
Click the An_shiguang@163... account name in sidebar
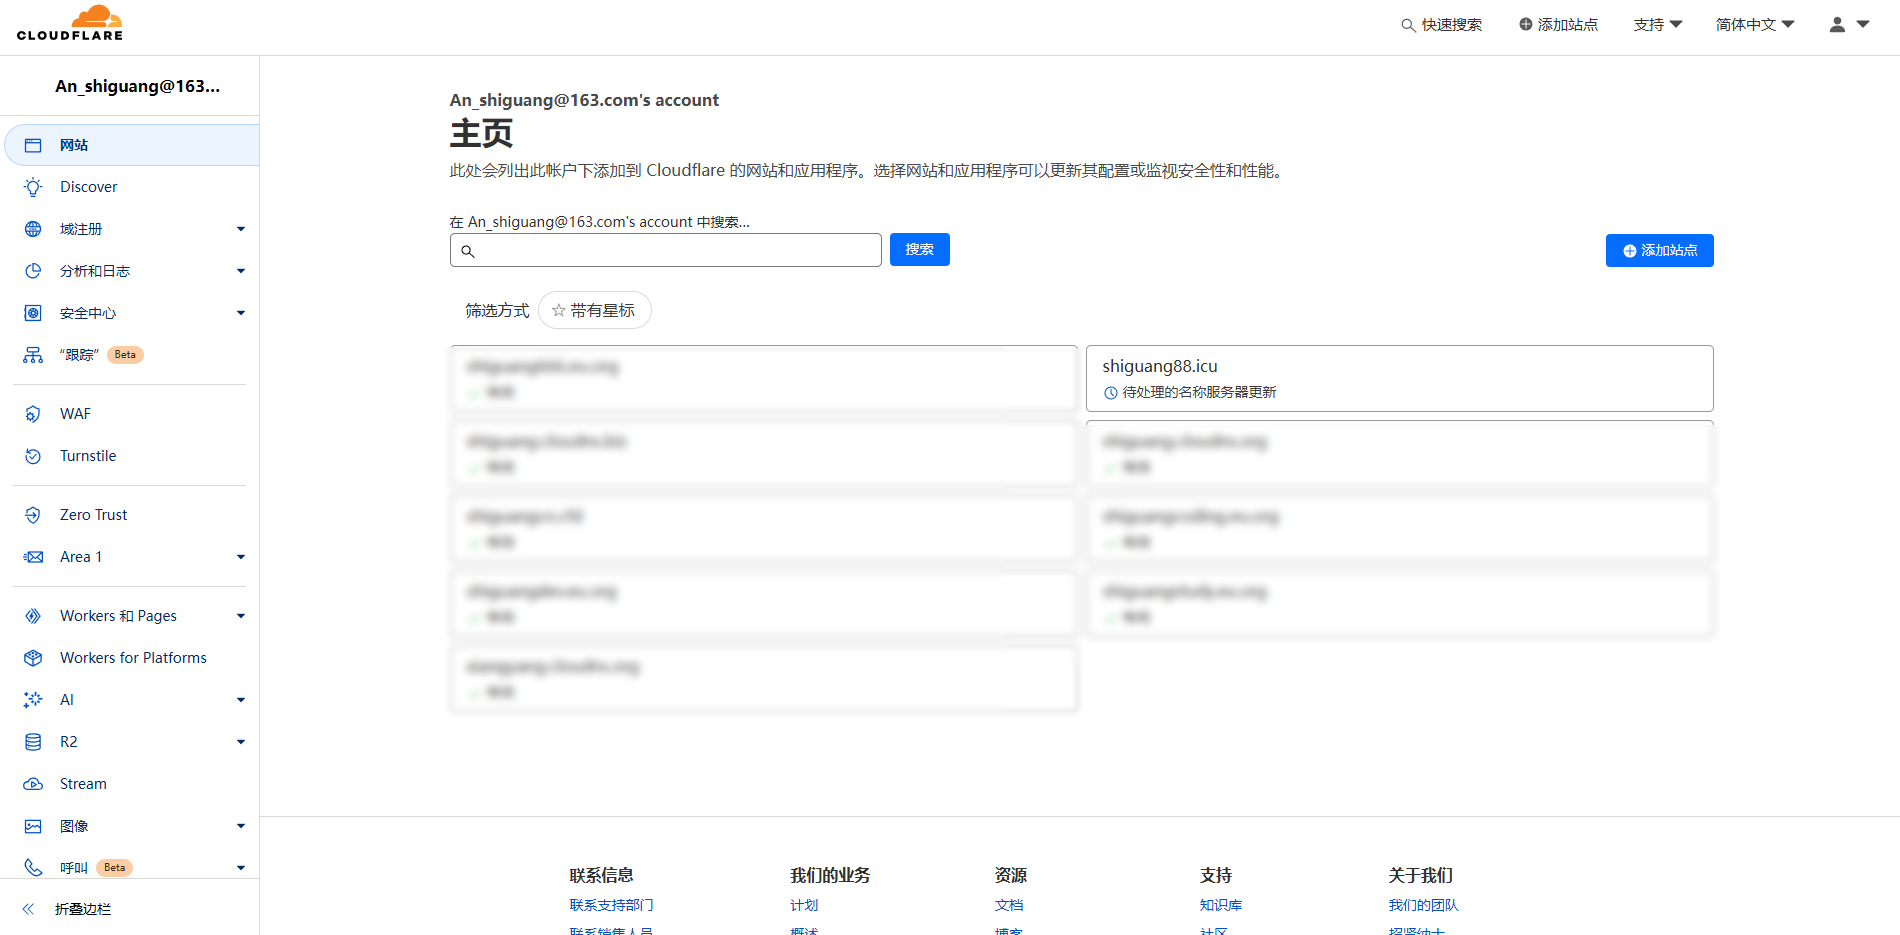pos(138,86)
